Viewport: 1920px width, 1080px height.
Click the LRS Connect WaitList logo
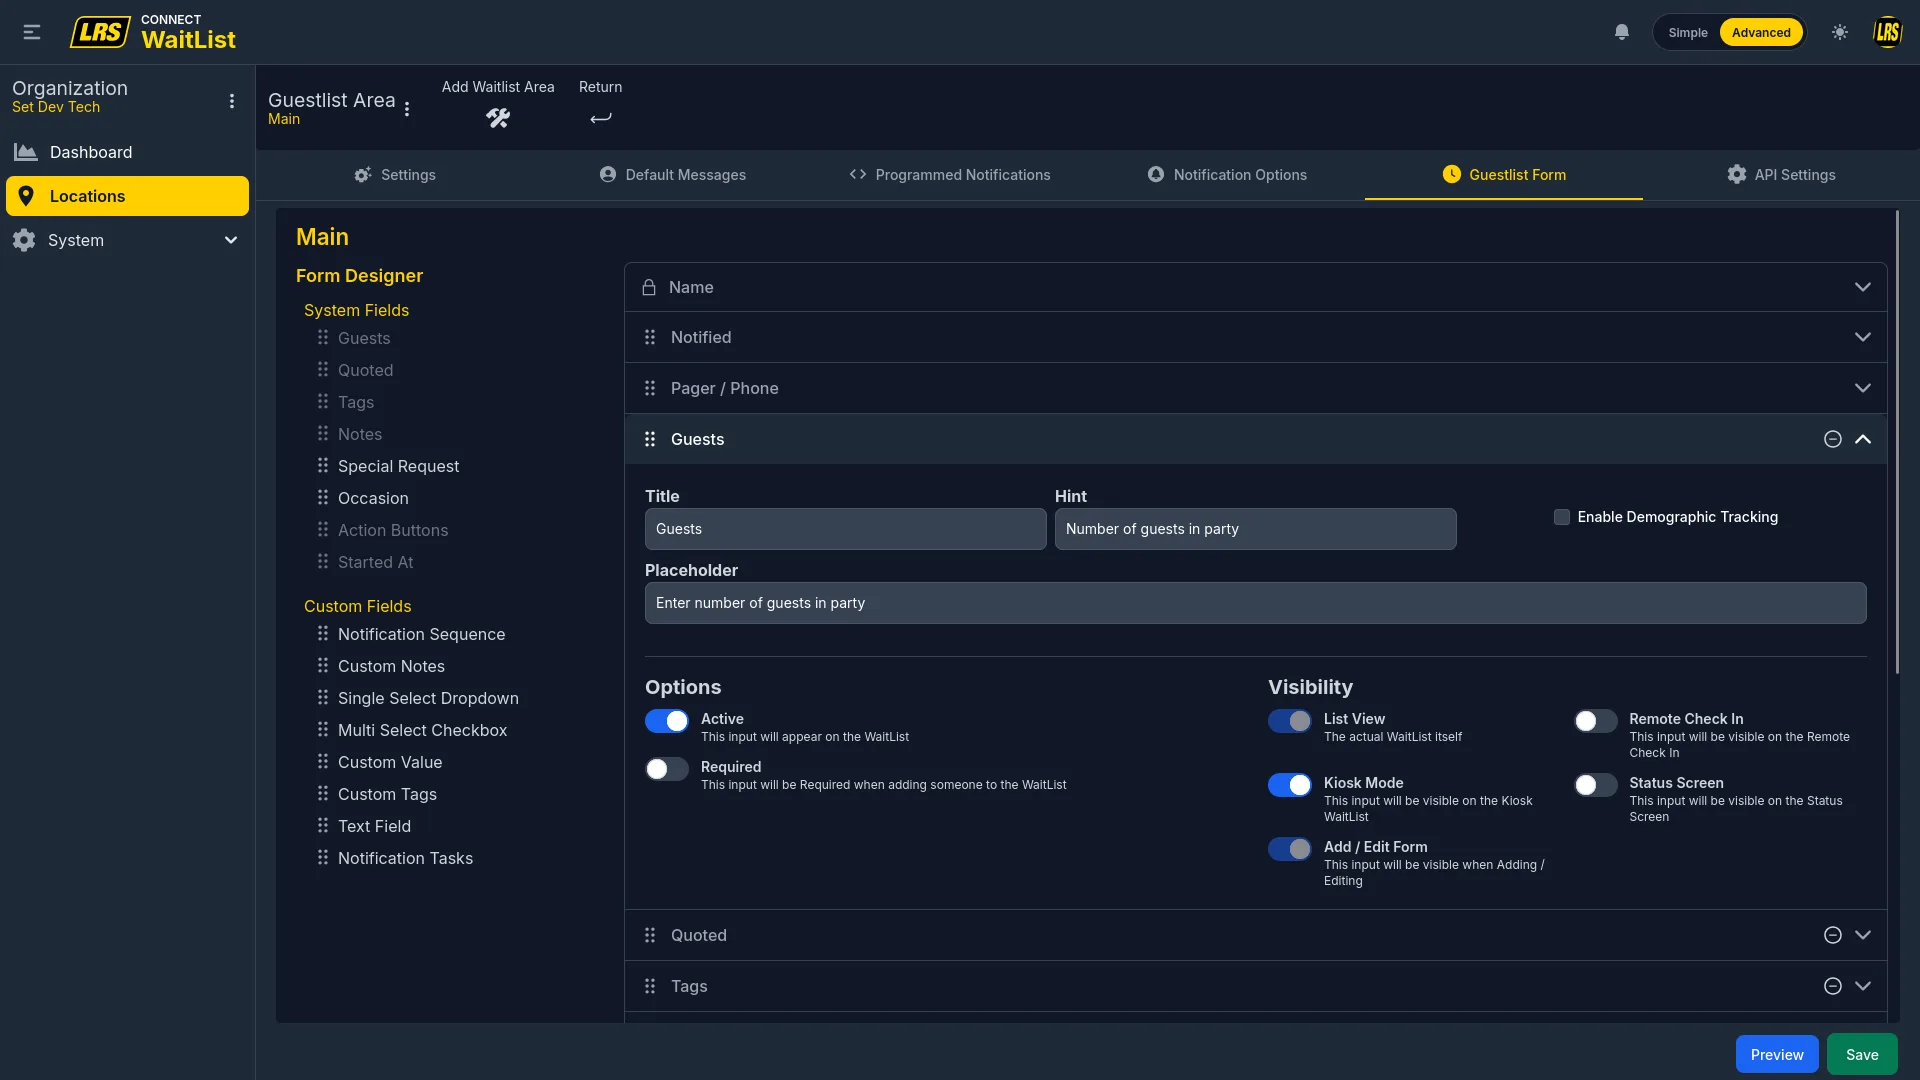tap(153, 32)
